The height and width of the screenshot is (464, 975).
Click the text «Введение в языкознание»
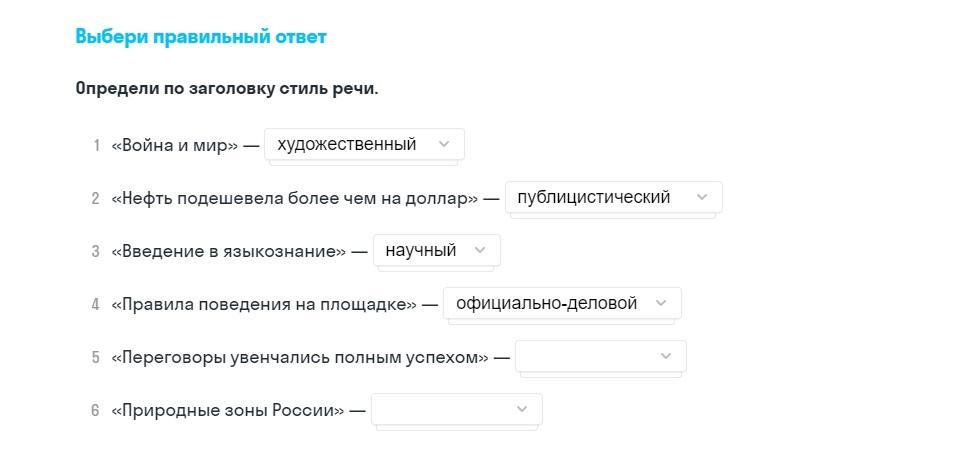228,251
